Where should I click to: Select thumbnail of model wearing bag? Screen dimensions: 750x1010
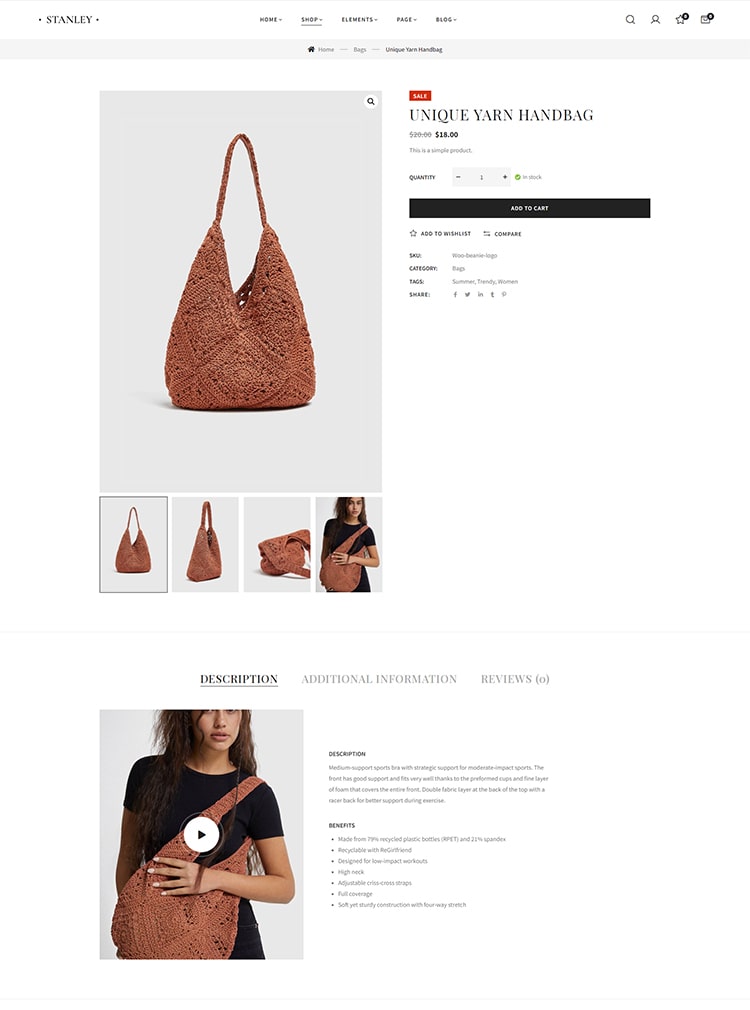(x=349, y=544)
